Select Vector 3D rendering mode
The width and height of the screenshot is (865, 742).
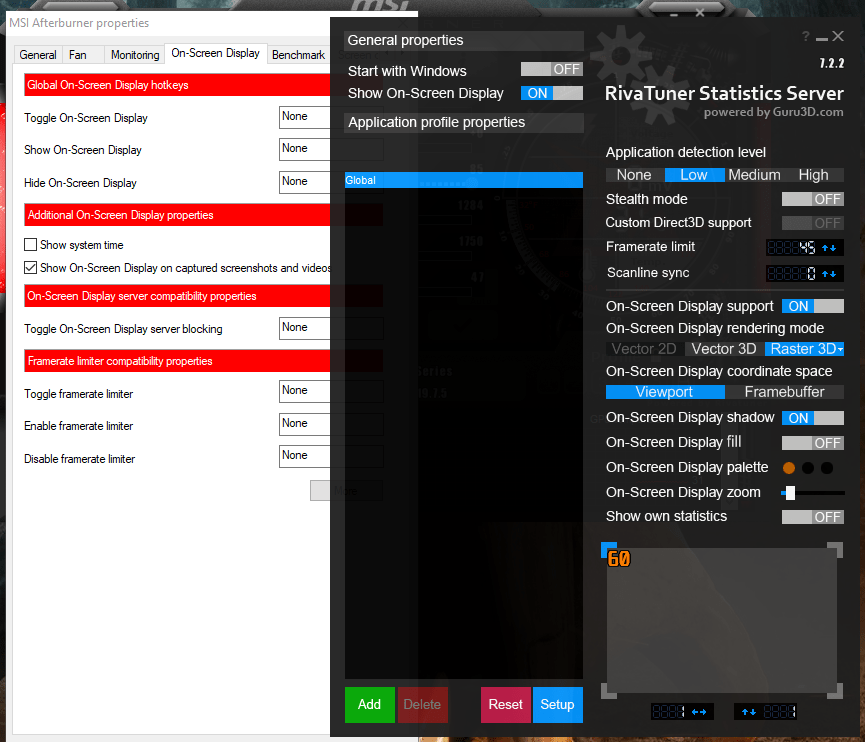coord(724,349)
